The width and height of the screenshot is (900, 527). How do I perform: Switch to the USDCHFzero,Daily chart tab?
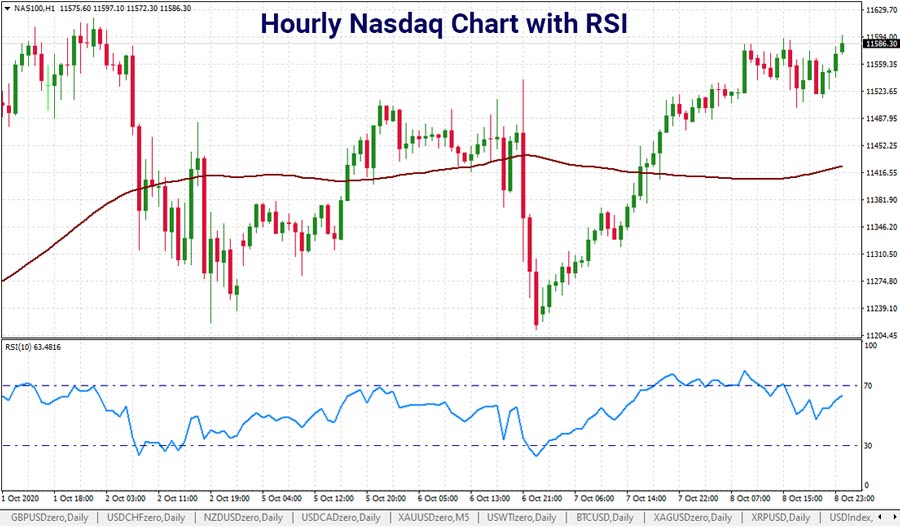(x=146, y=517)
